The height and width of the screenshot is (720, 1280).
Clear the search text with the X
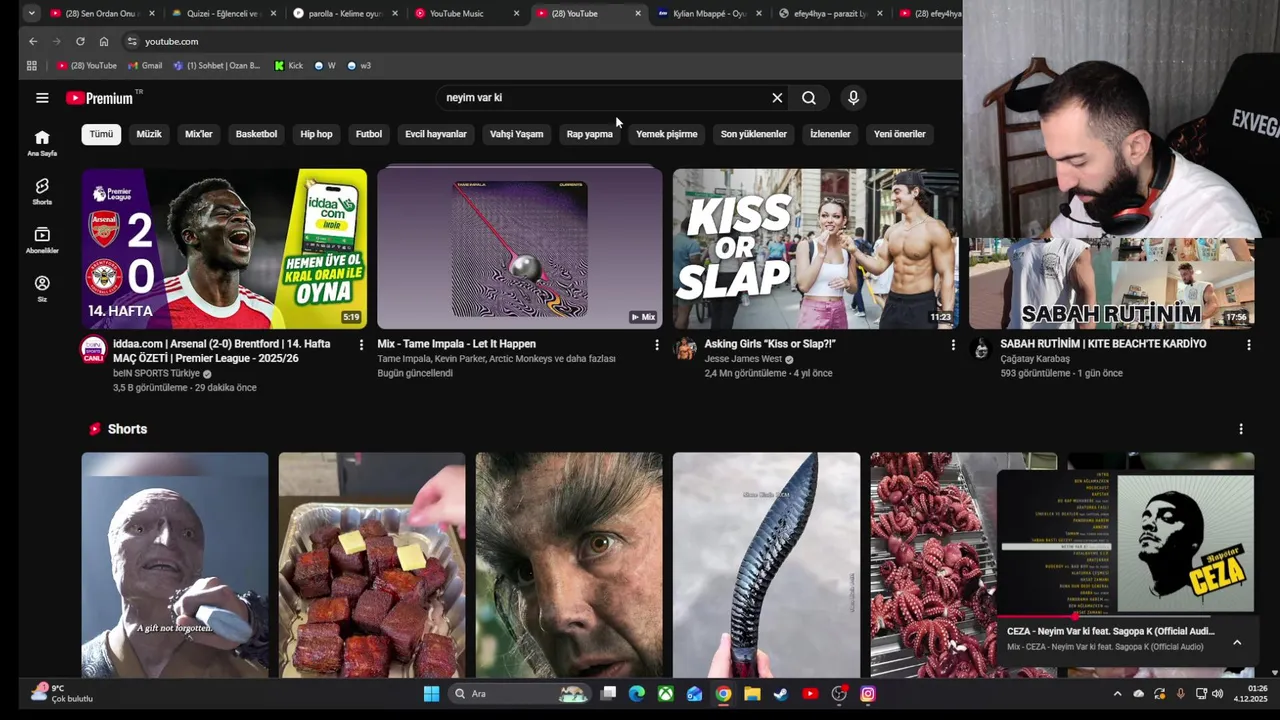point(777,98)
